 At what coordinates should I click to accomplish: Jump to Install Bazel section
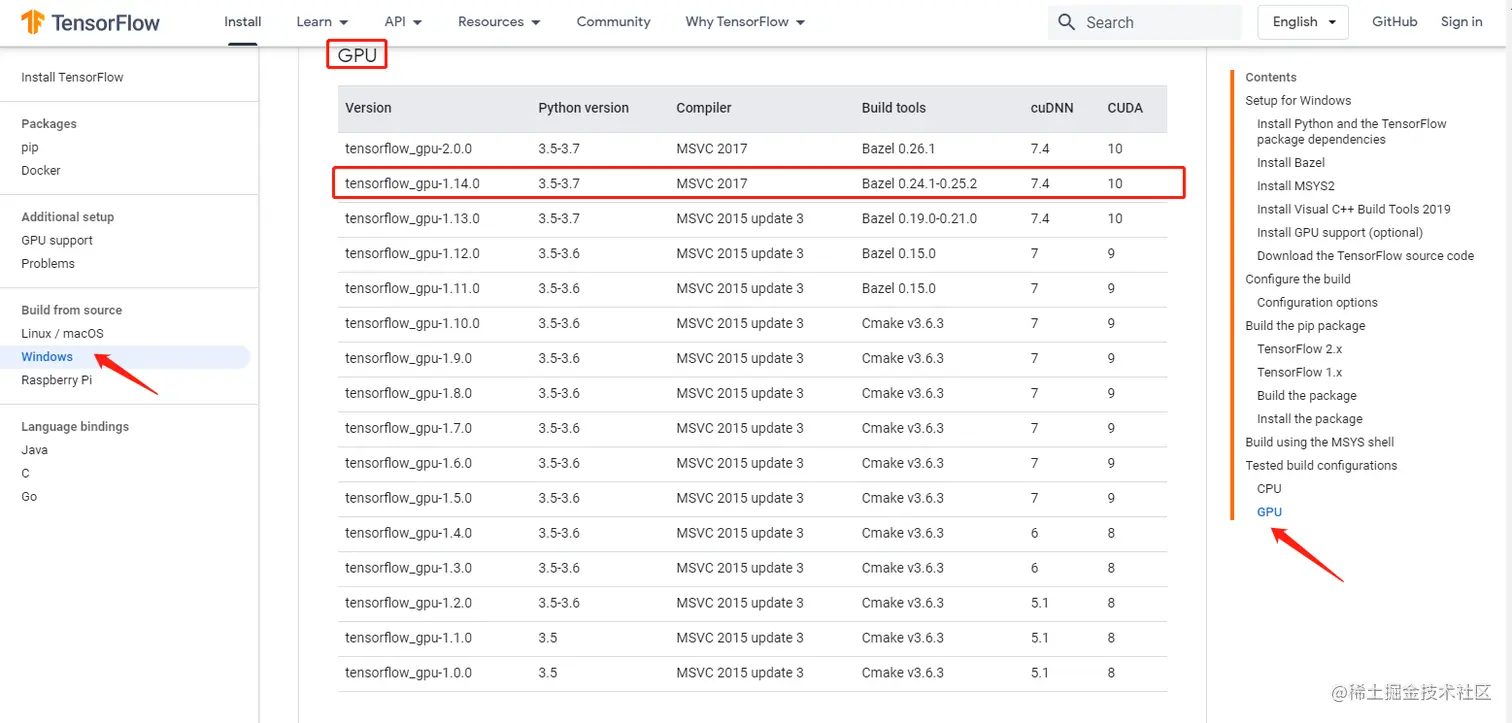[x=1291, y=162]
